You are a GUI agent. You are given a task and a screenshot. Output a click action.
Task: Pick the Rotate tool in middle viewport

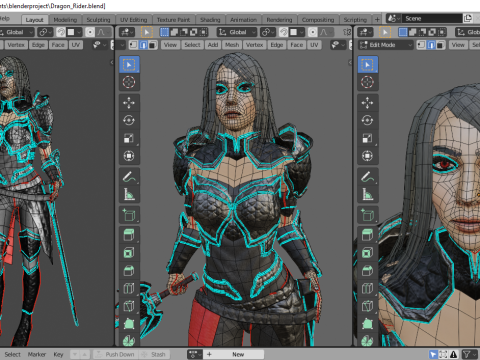(x=129, y=120)
